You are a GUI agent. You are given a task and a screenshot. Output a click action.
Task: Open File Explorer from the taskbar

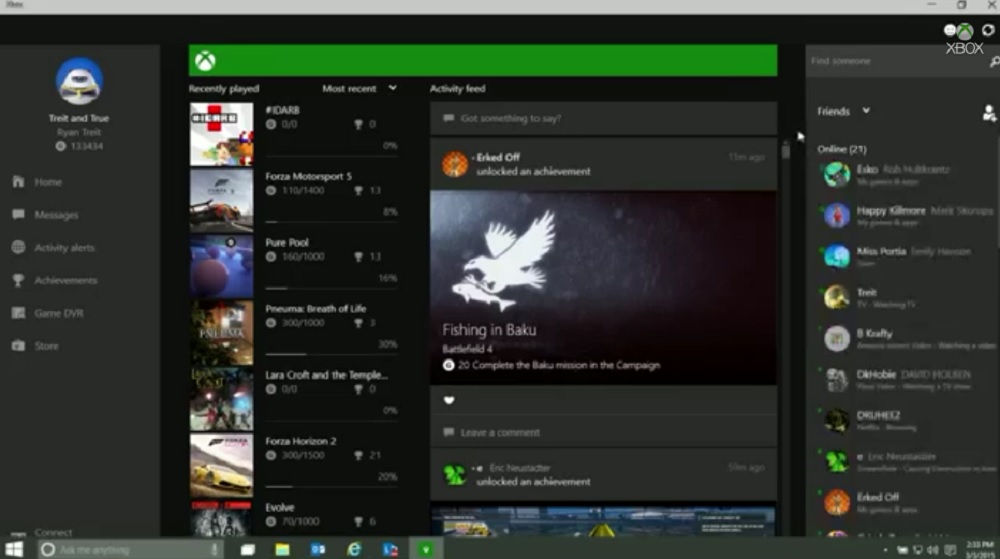tap(283, 549)
